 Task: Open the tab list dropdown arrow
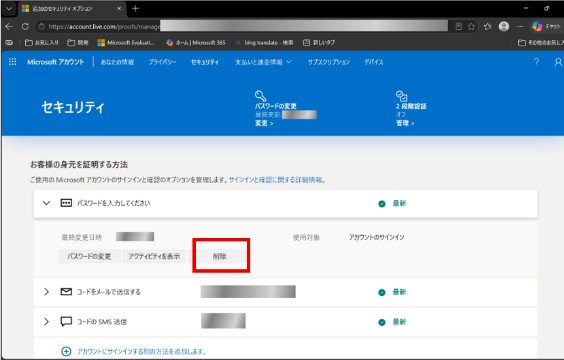pyautogui.click(x=9, y=8)
